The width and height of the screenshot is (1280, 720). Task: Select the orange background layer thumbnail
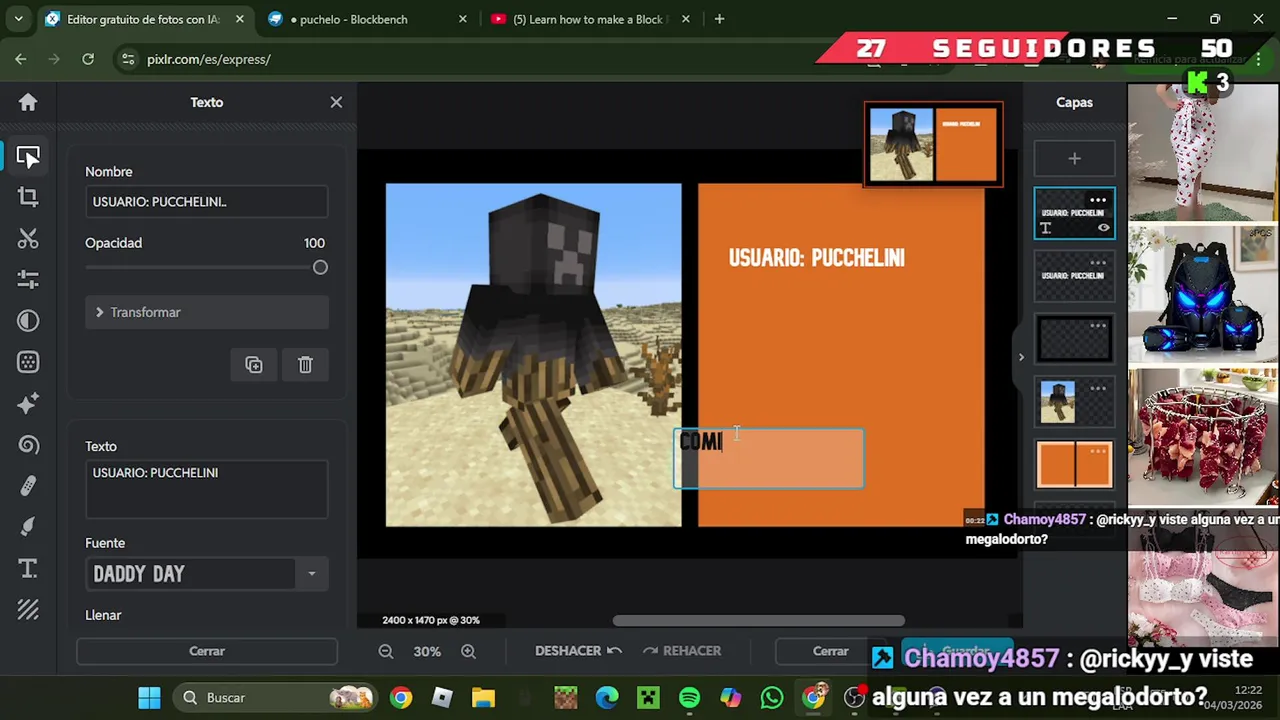(1074, 466)
